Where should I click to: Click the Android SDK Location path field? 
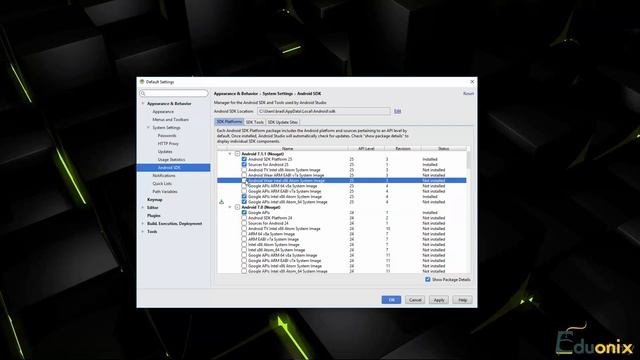coord(324,111)
